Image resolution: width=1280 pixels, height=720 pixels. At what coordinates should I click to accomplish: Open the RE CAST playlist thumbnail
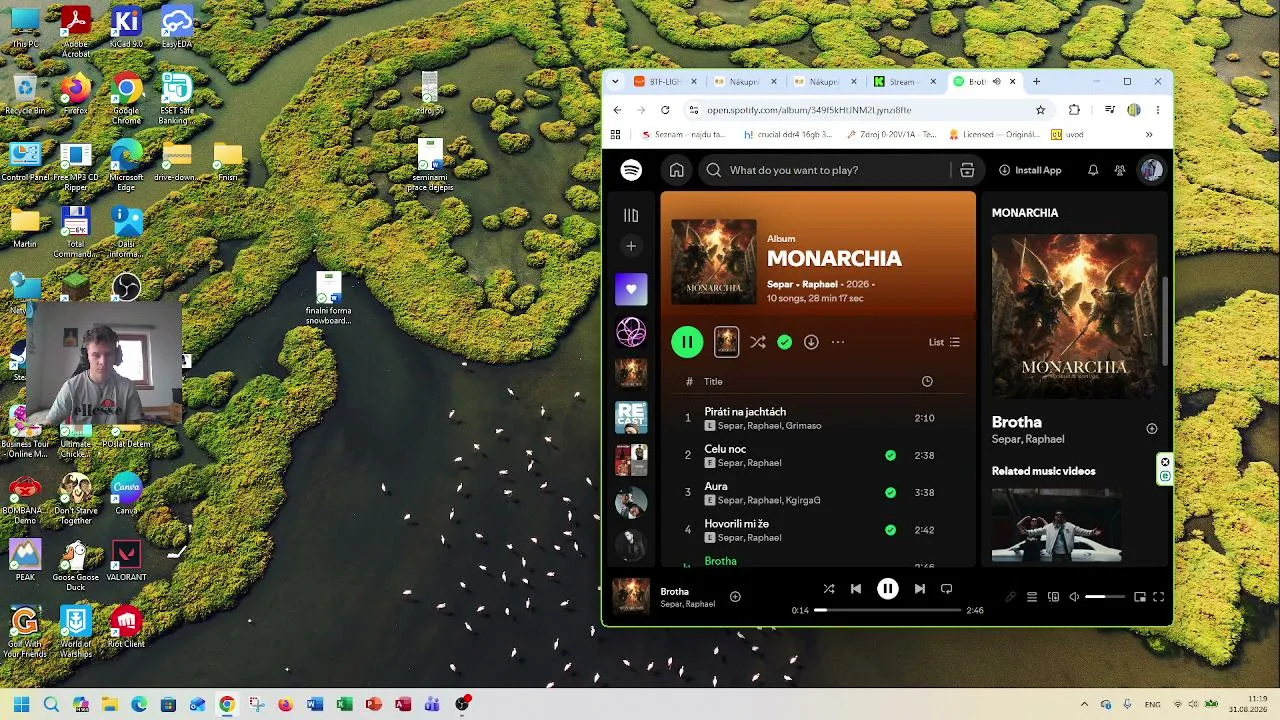pos(631,417)
